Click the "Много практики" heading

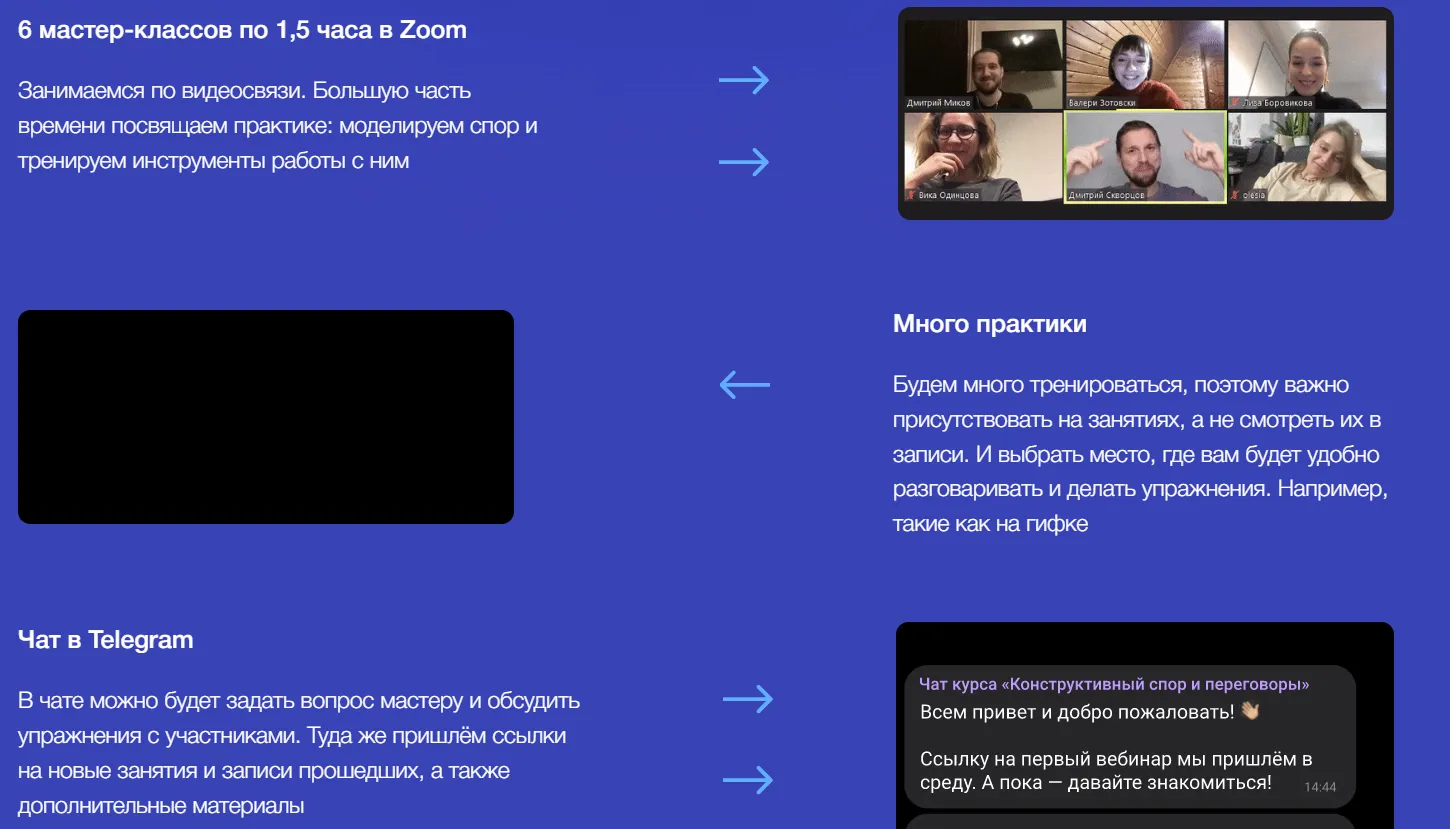tap(989, 324)
